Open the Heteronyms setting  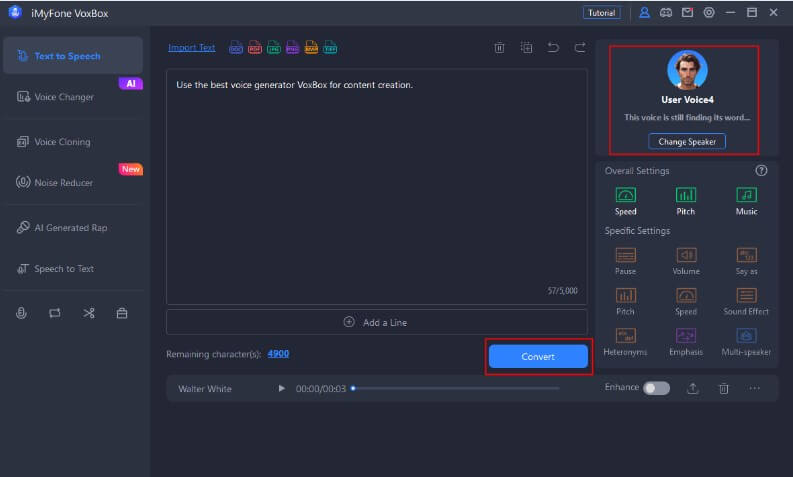pyautogui.click(x=626, y=342)
